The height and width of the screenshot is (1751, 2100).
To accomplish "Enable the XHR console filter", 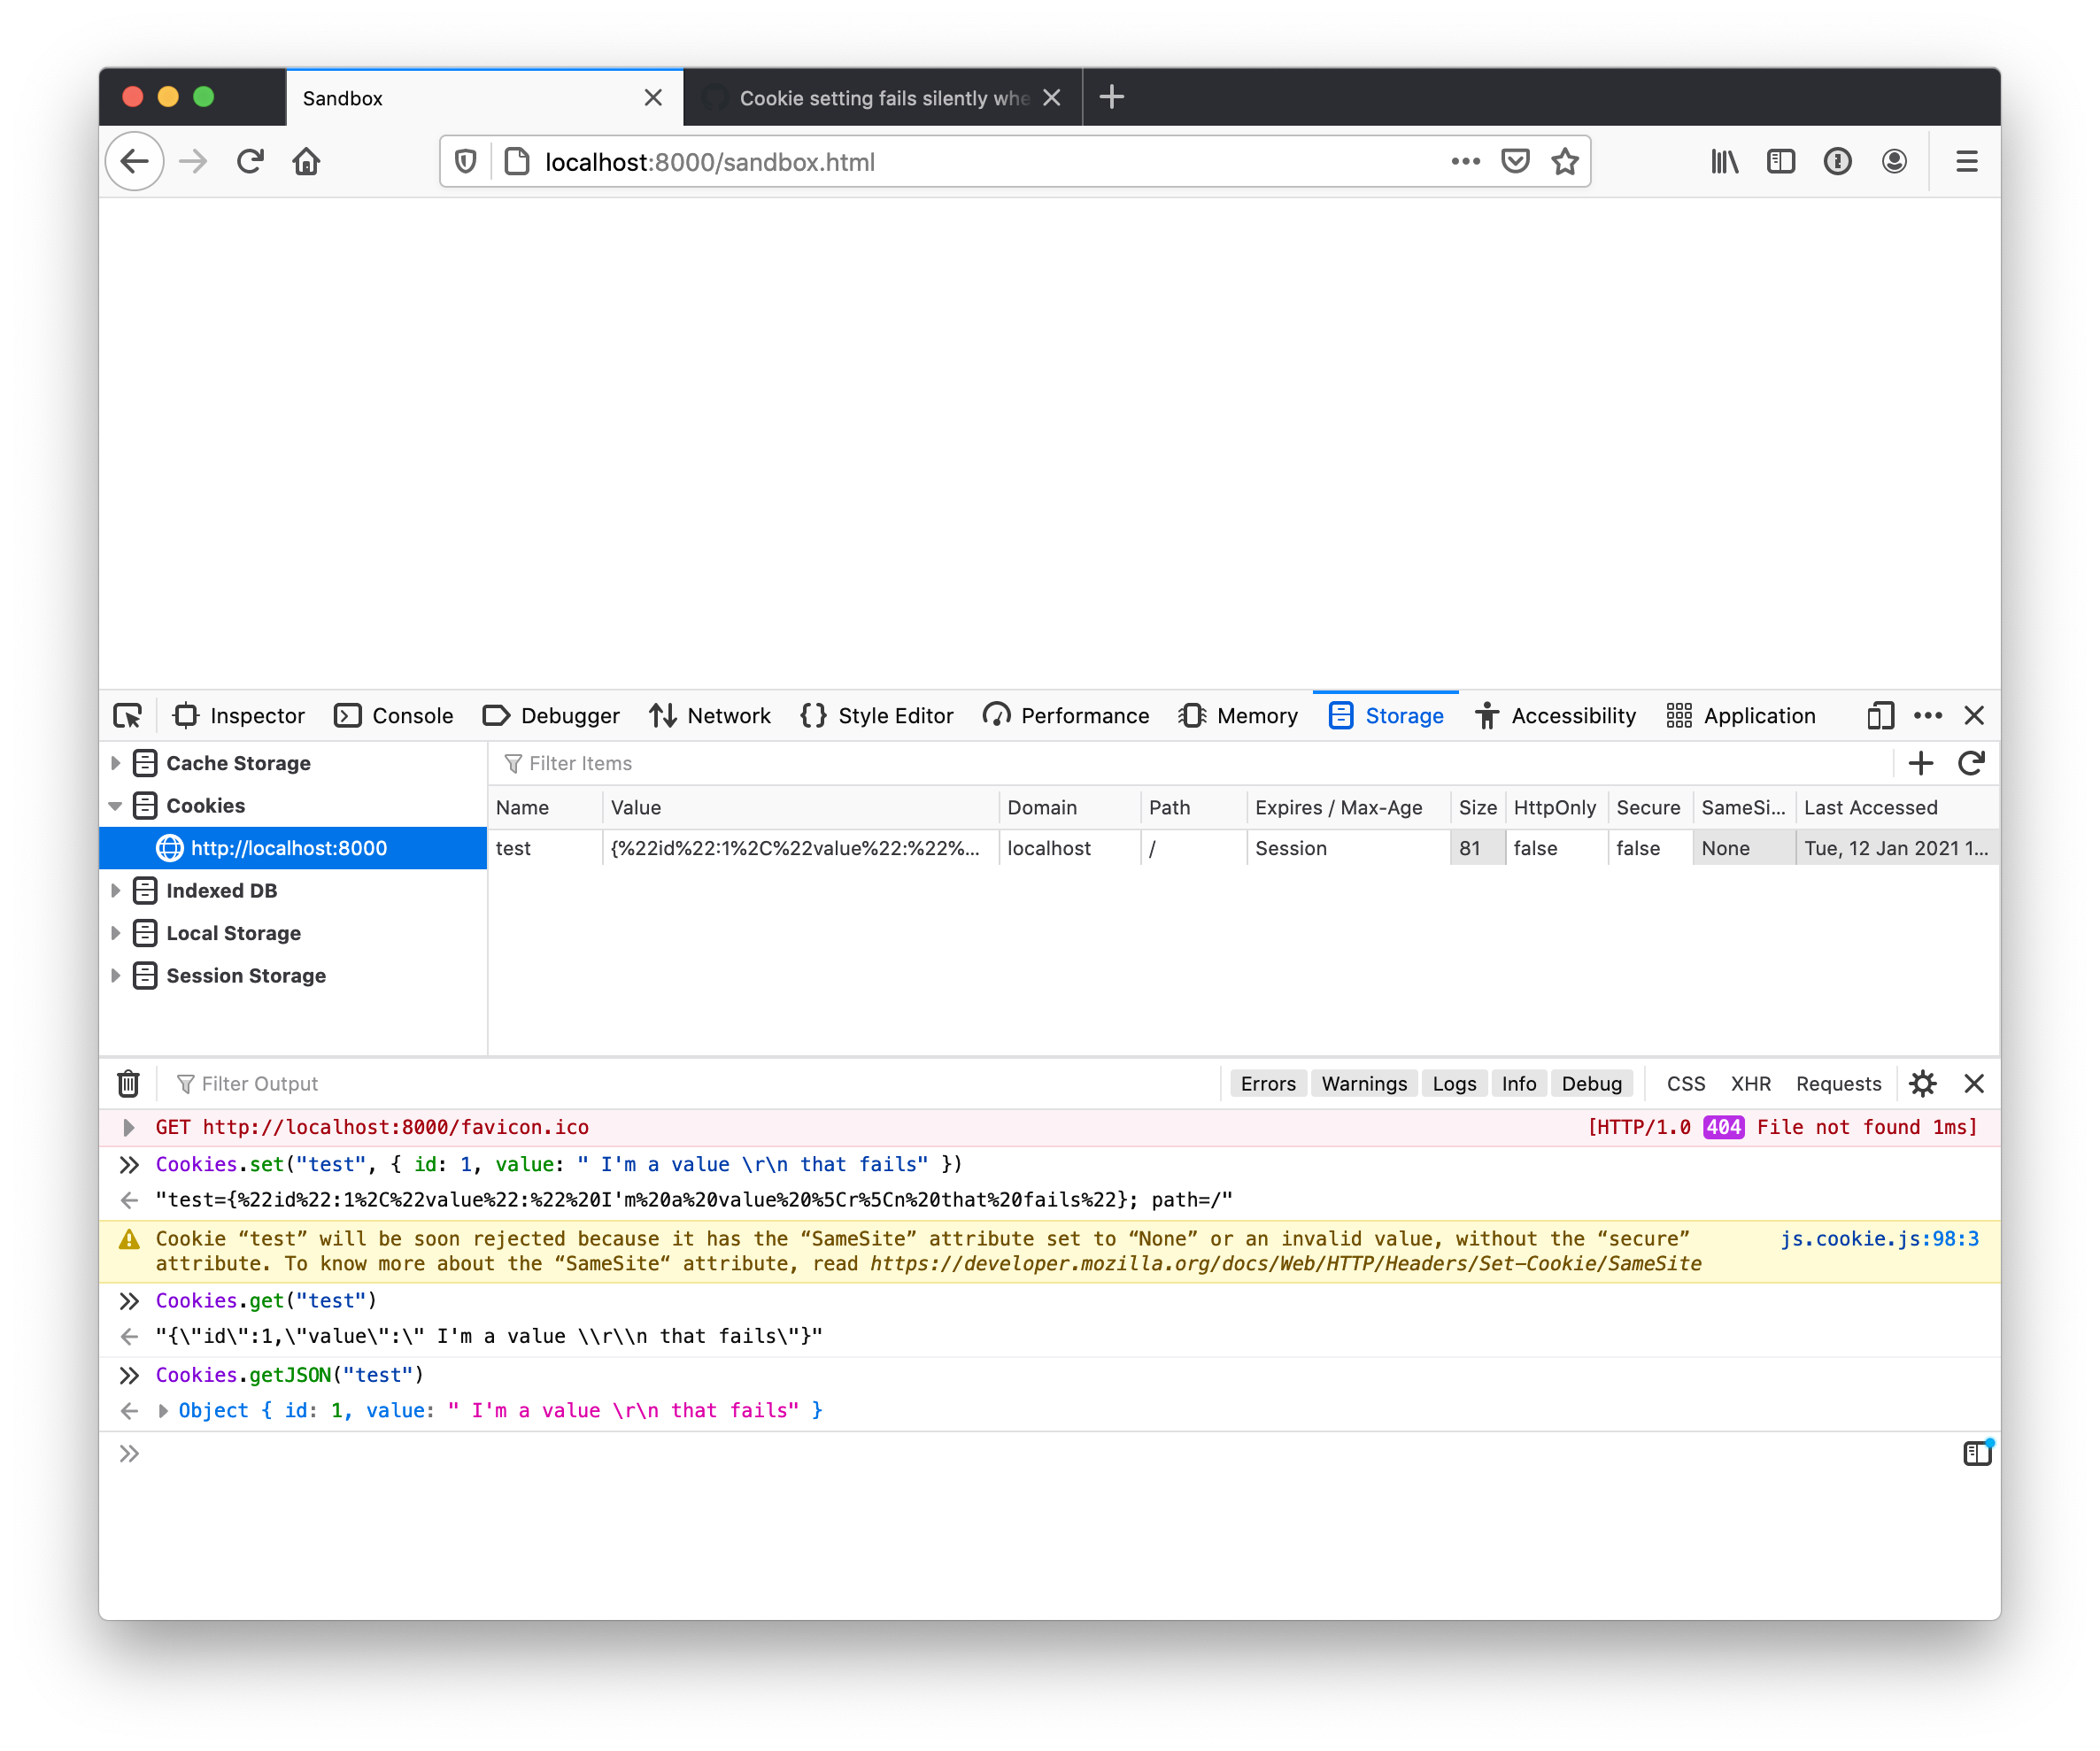I will tap(1751, 1084).
